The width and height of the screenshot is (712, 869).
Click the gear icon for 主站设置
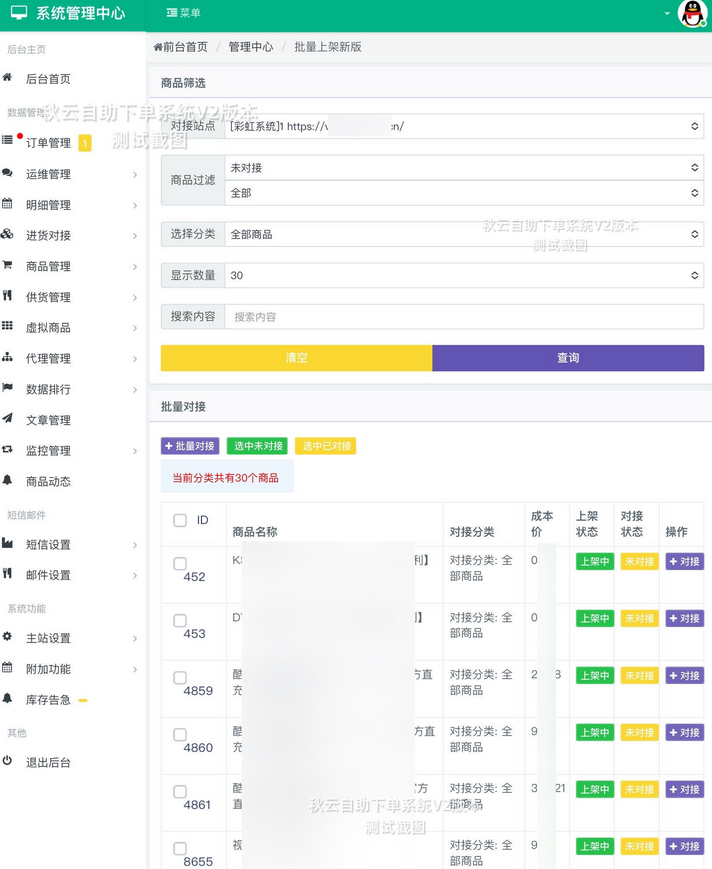pos(7,636)
